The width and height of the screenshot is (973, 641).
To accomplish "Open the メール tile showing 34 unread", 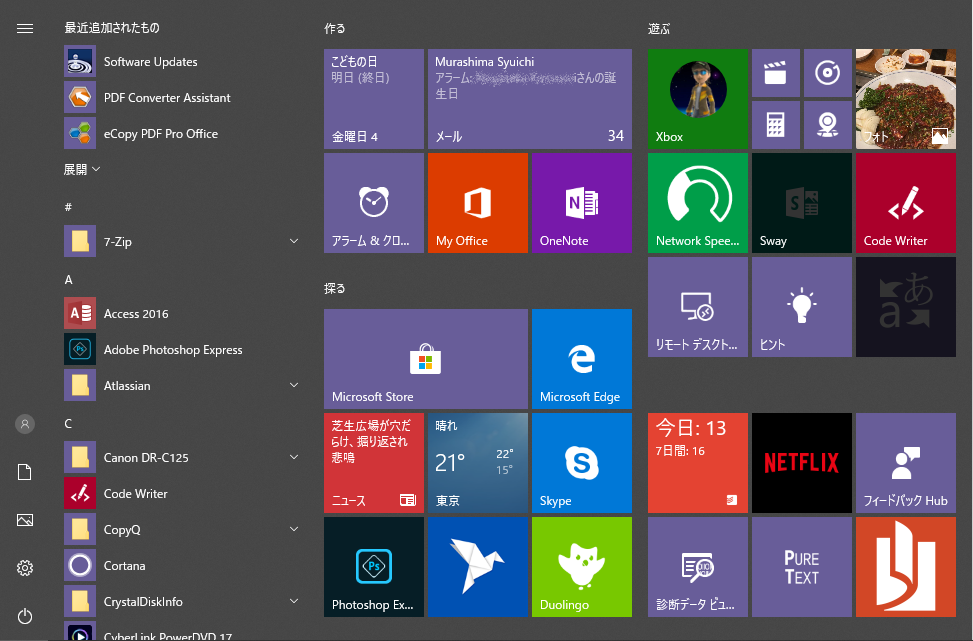I will coord(530,99).
